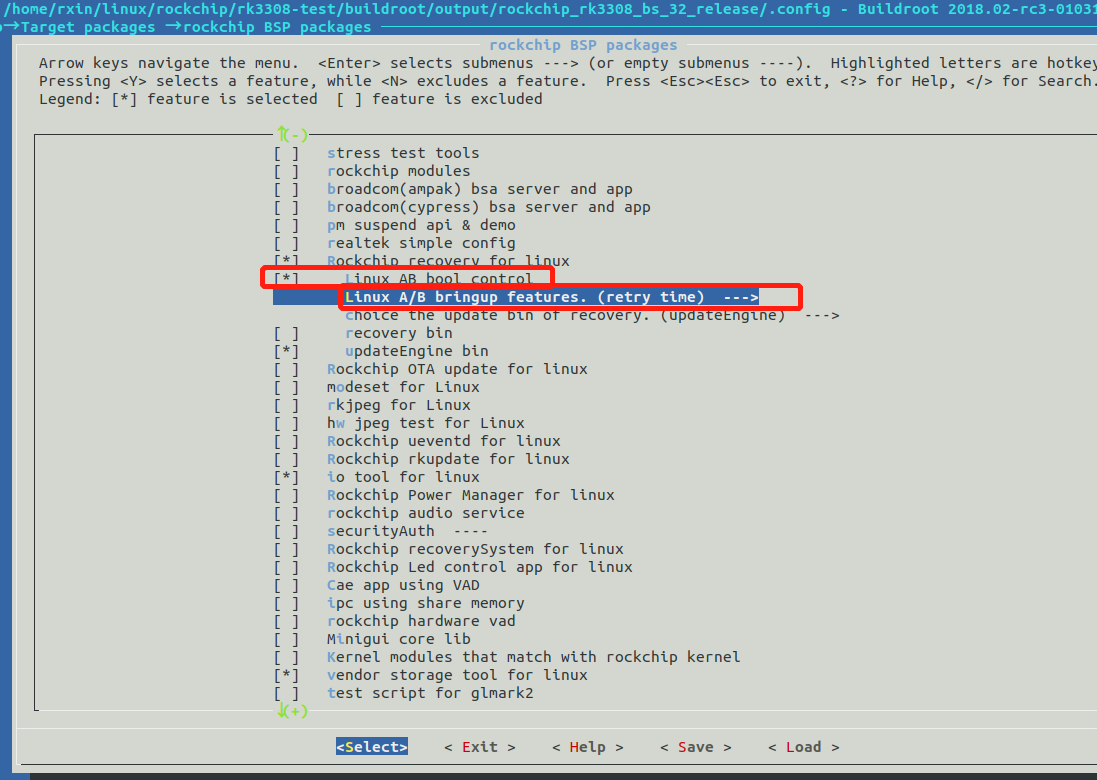
Task: Click the rockchip BSP packages dialog title
Action: point(583,45)
